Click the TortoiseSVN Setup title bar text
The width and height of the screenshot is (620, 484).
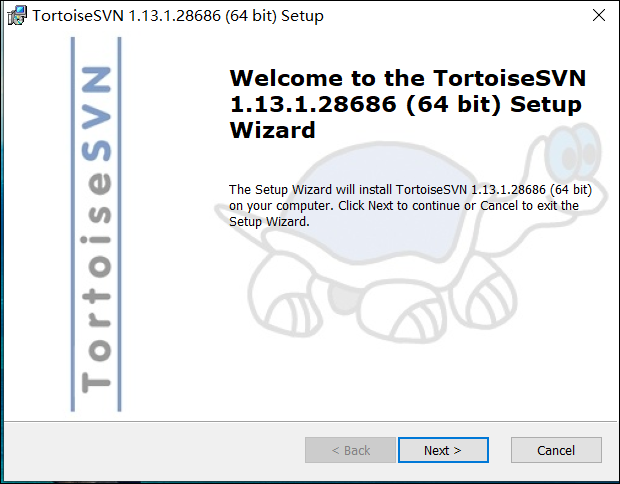(x=178, y=16)
